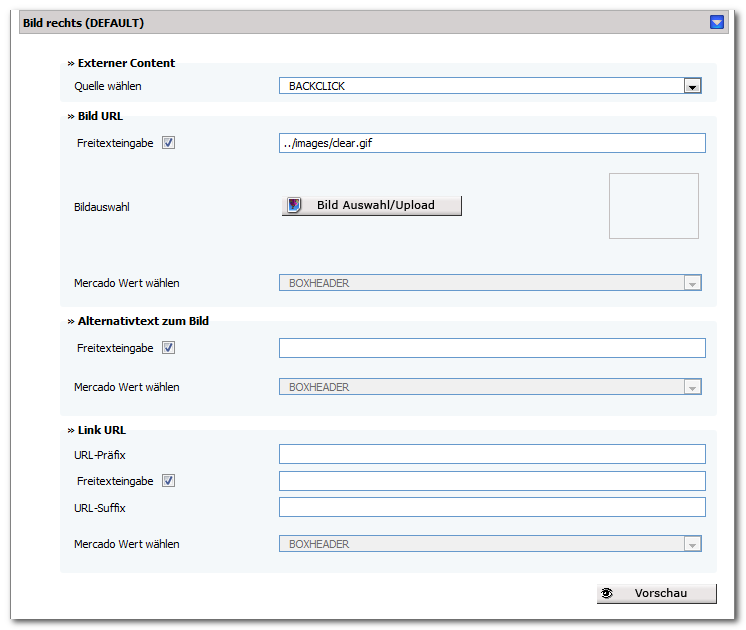
Task: Toggle the Freitexteingabe checkbox under Alternativtext zum Bild
Action: 168,348
